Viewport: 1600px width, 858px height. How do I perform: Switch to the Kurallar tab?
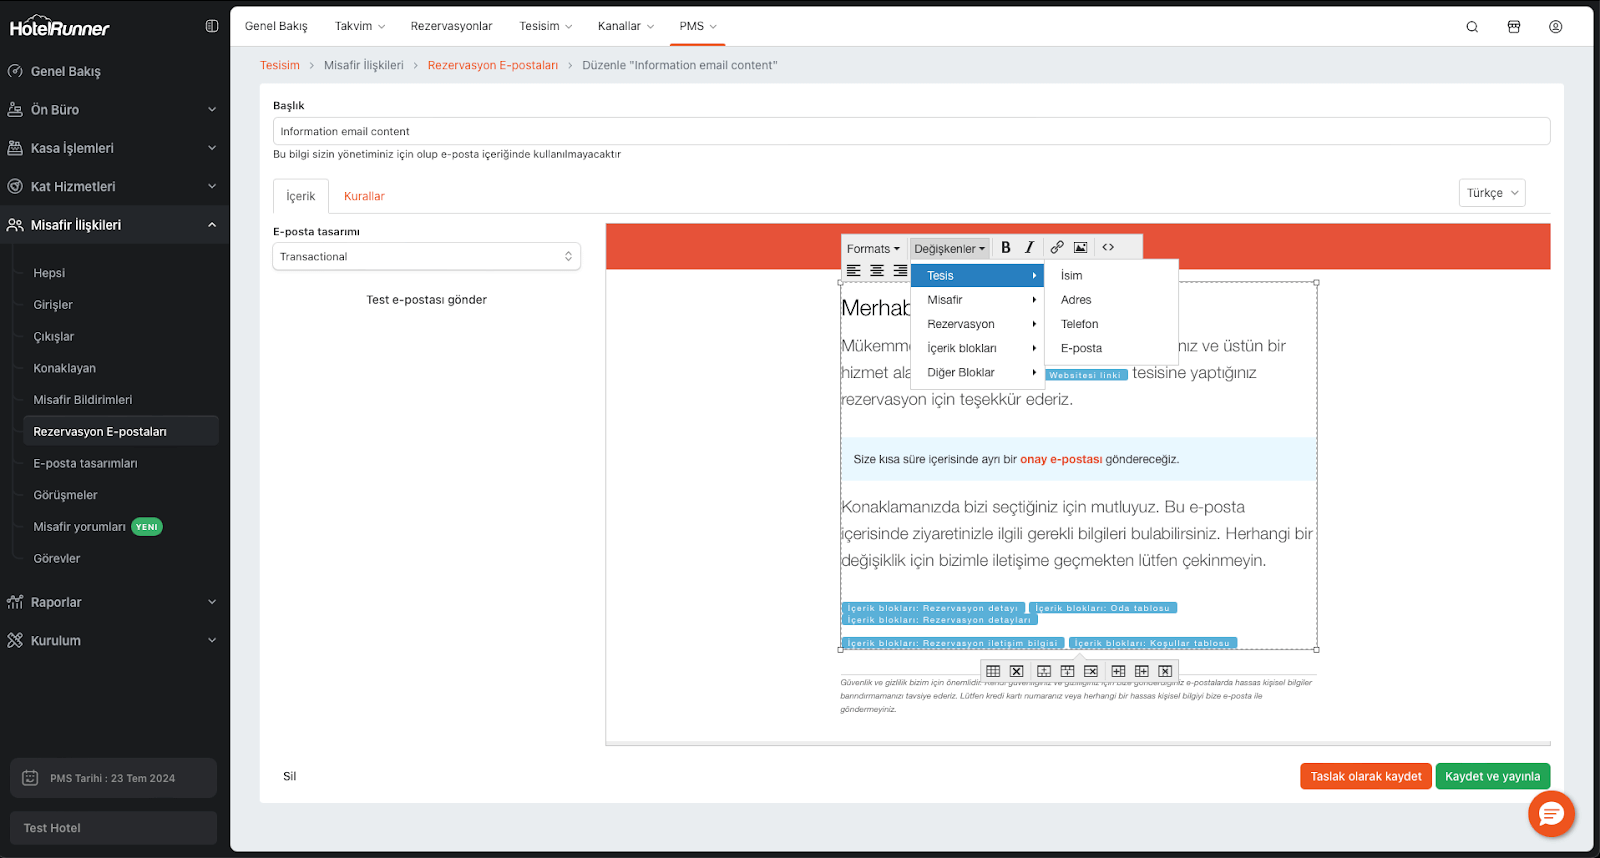pos(364,197)
